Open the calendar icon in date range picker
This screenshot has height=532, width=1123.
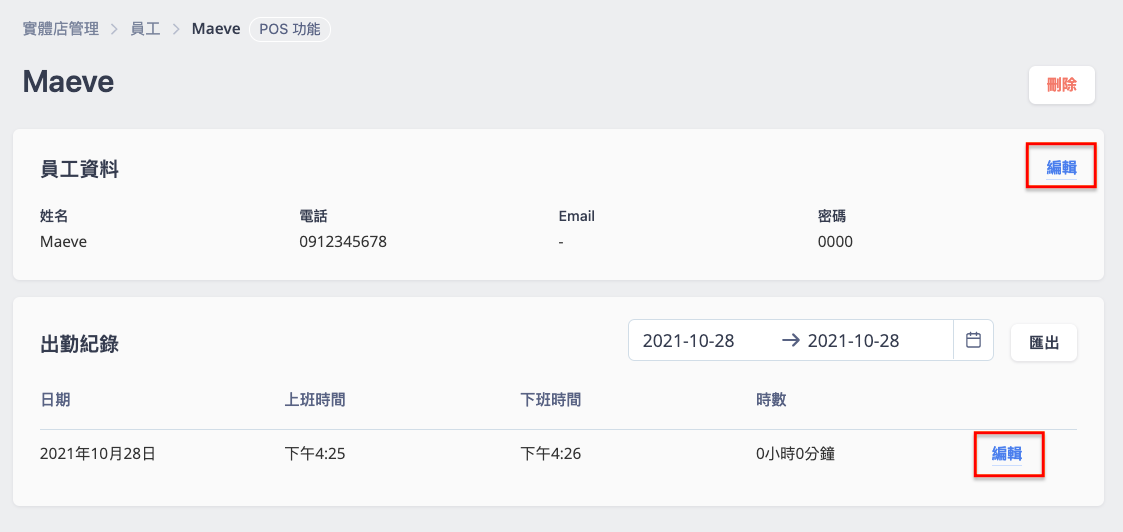[973, 340]
